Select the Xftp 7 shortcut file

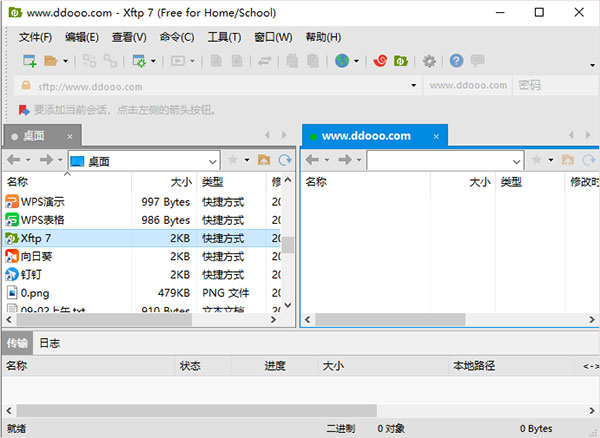[x=142, y=238]
